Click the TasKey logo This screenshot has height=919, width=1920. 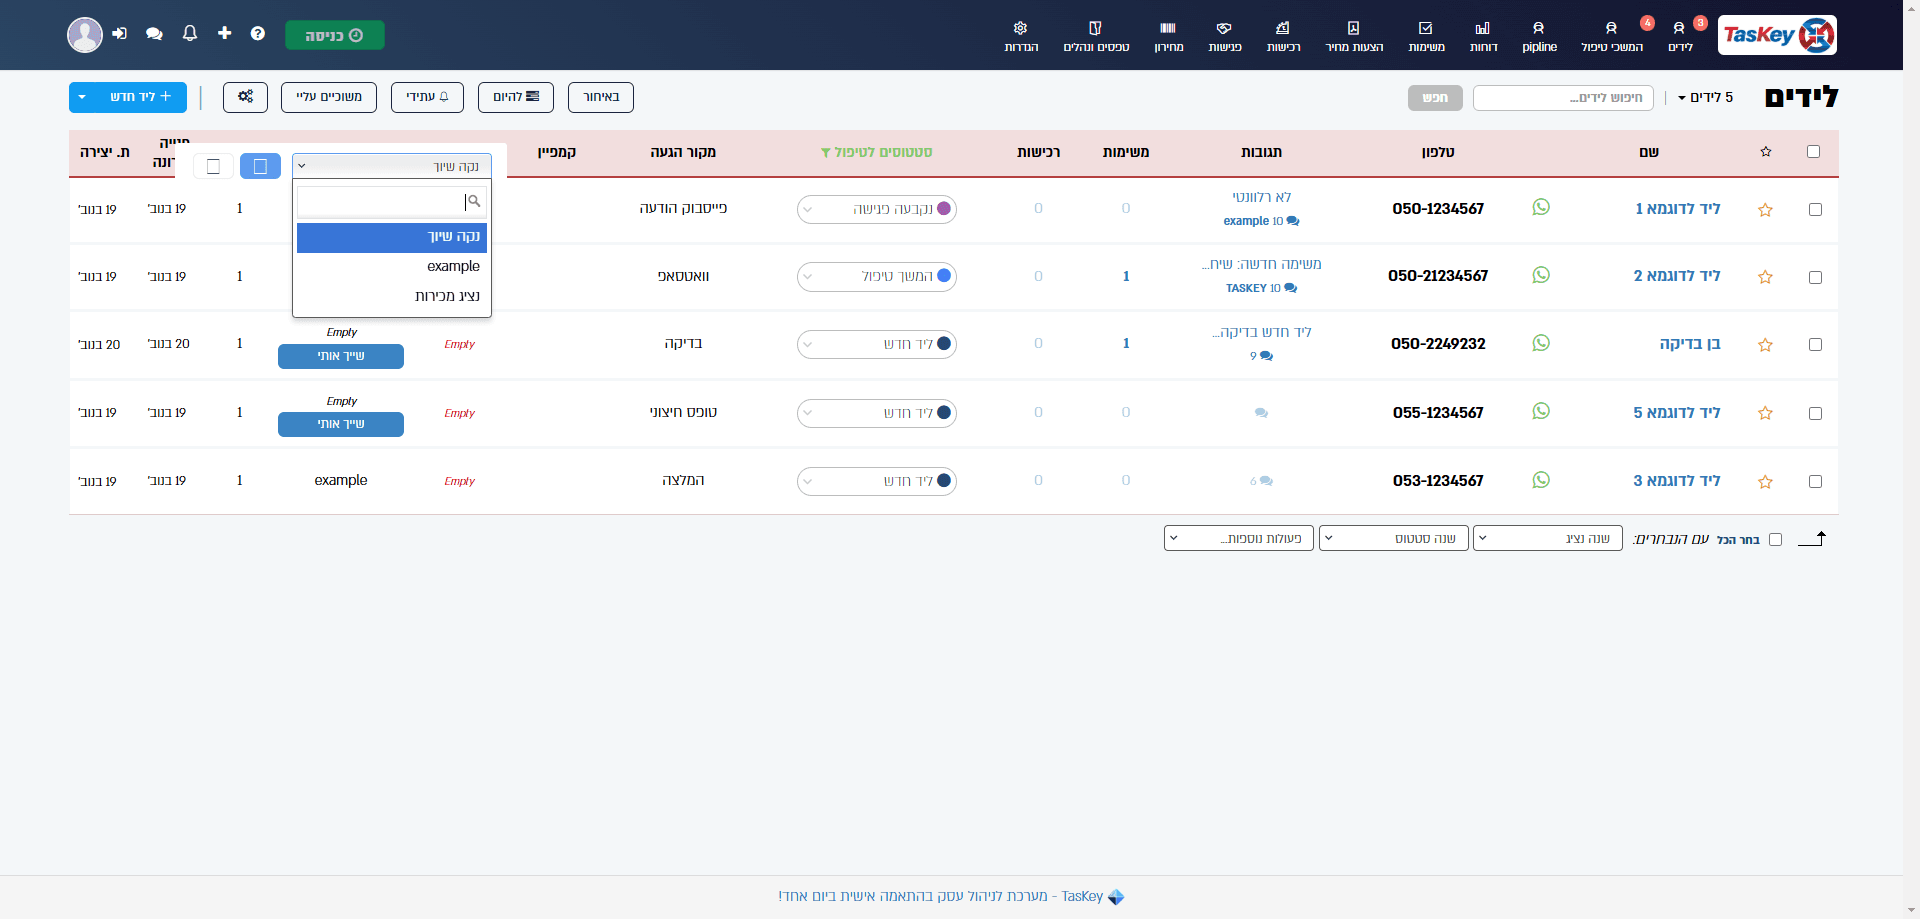pos(1777,35)
